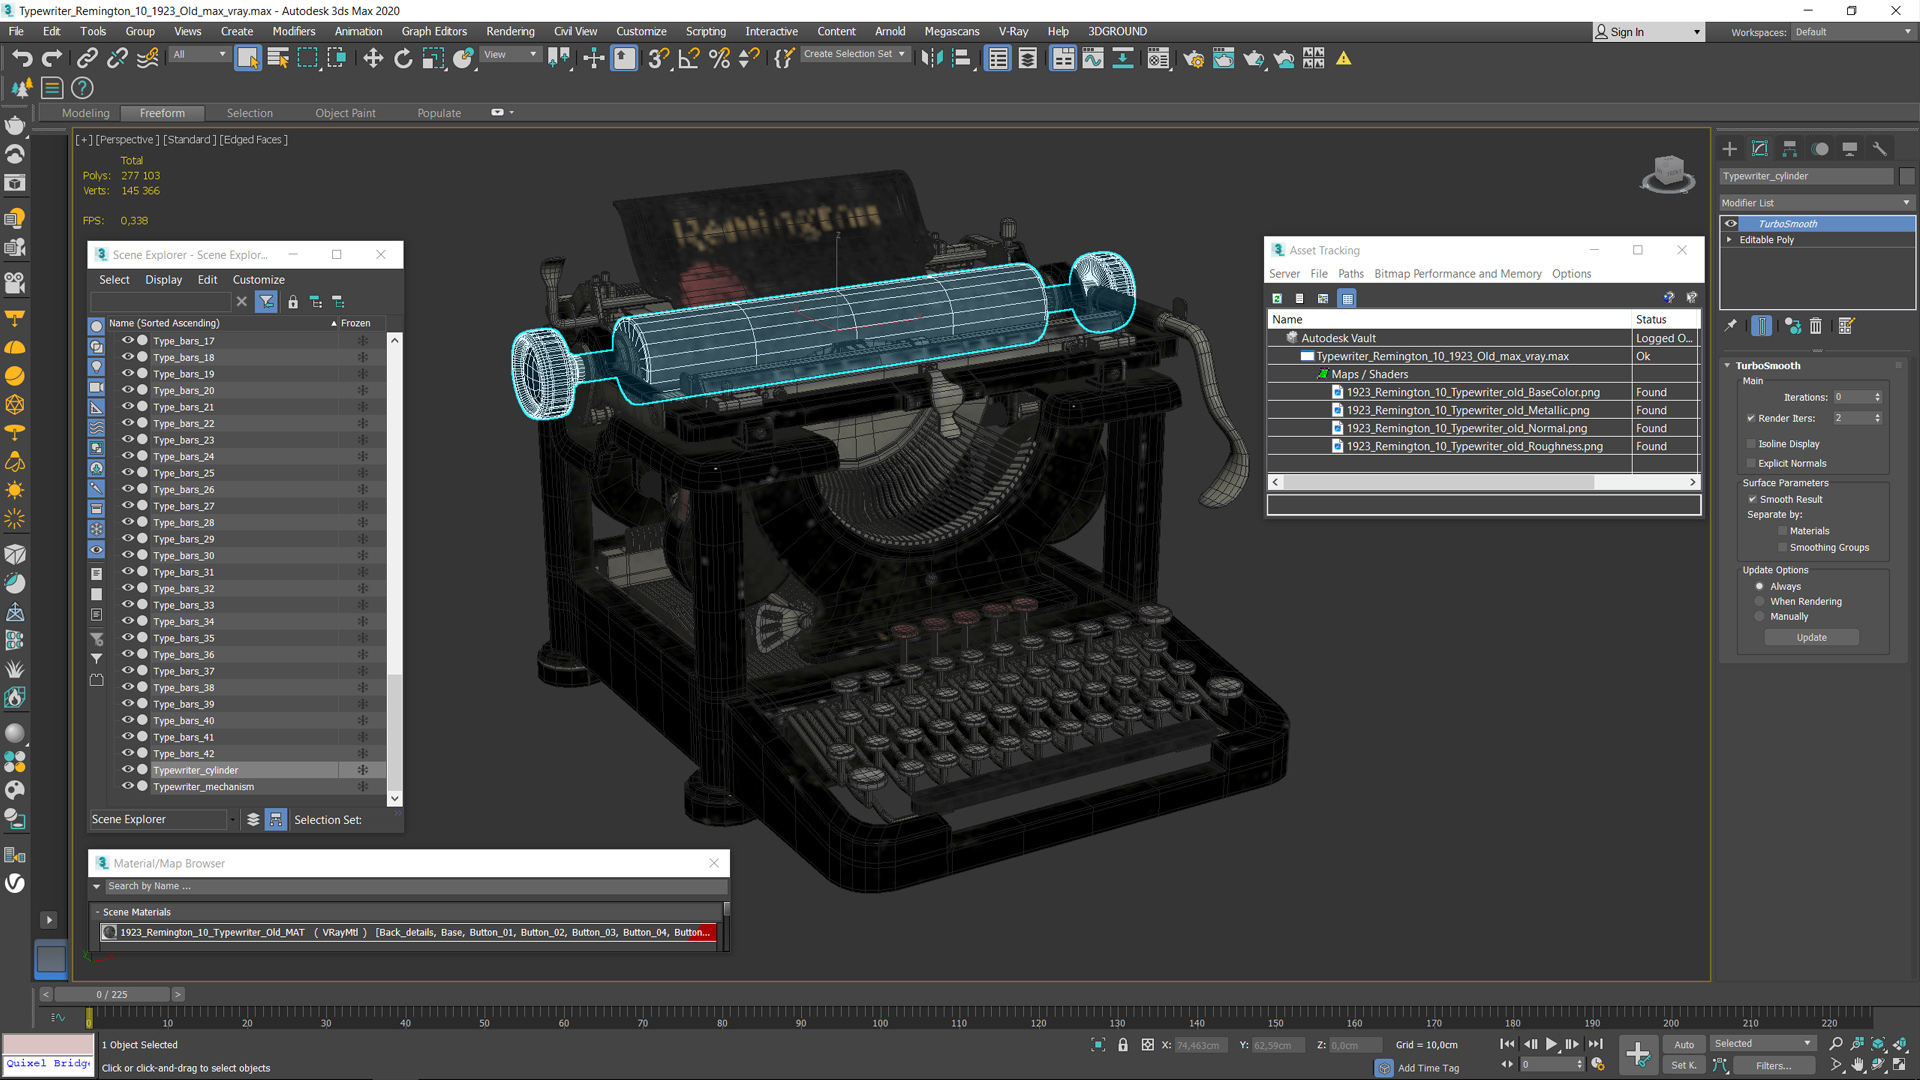Open the Scene Explorer name dropdown
1920x1080 pixels.
163,819
